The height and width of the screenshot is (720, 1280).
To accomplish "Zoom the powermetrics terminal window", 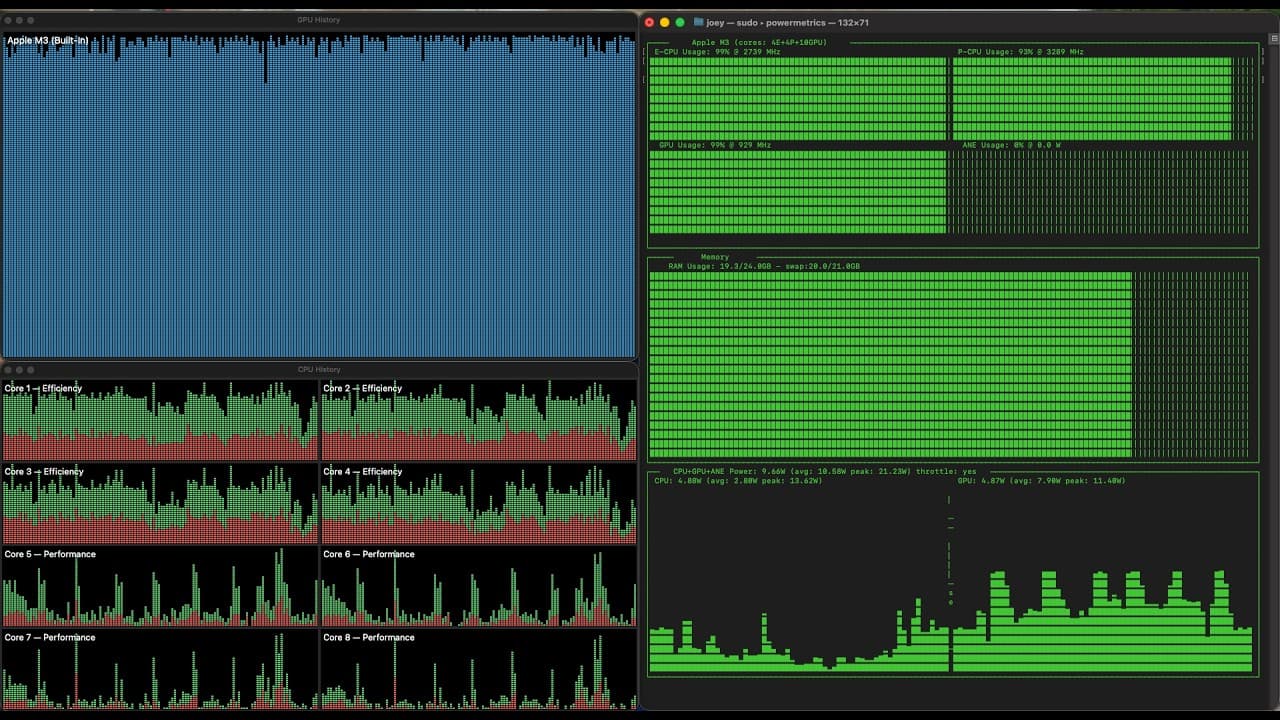I will 680,22.
